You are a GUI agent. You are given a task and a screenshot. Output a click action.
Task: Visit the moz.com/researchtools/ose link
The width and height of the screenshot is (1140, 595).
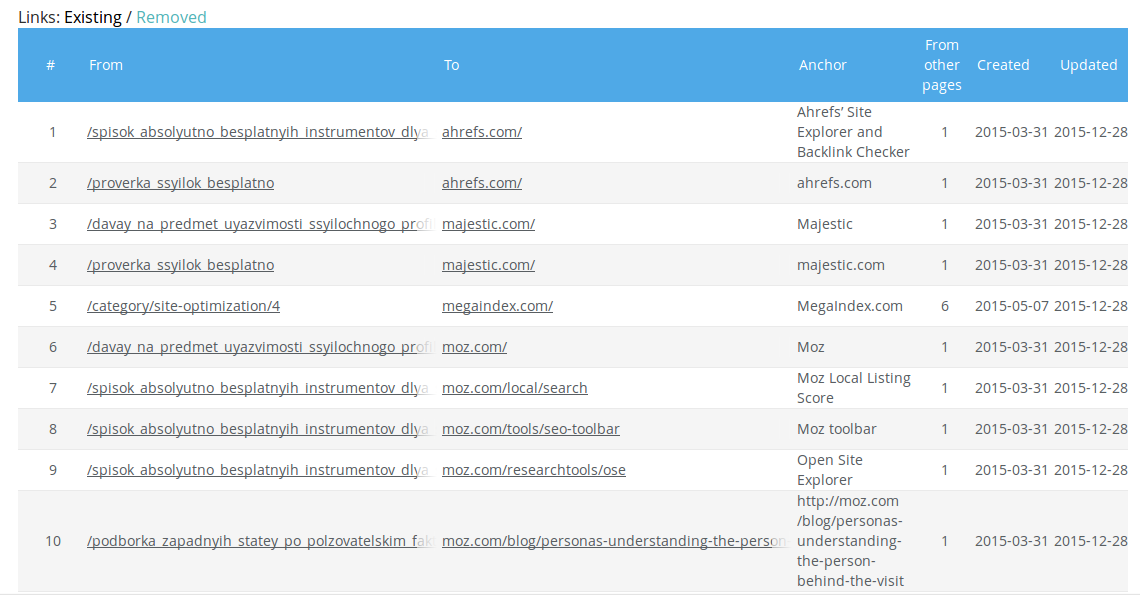(534, 470)
